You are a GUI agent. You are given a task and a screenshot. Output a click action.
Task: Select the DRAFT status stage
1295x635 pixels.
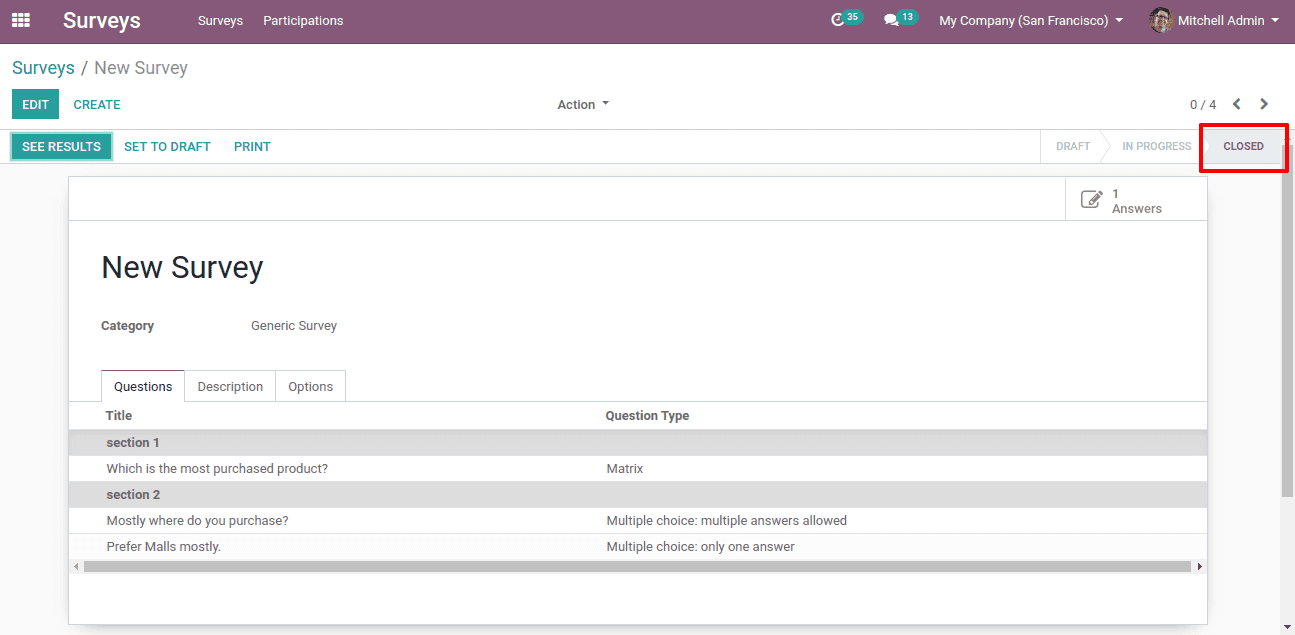click(x=1072, y=146)
